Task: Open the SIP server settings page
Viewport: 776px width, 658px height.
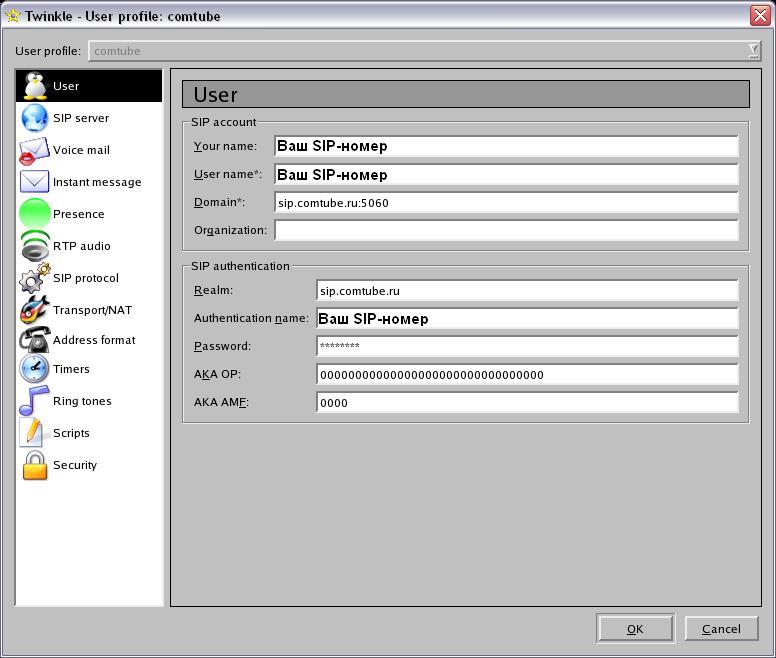Action: (89, 118)
